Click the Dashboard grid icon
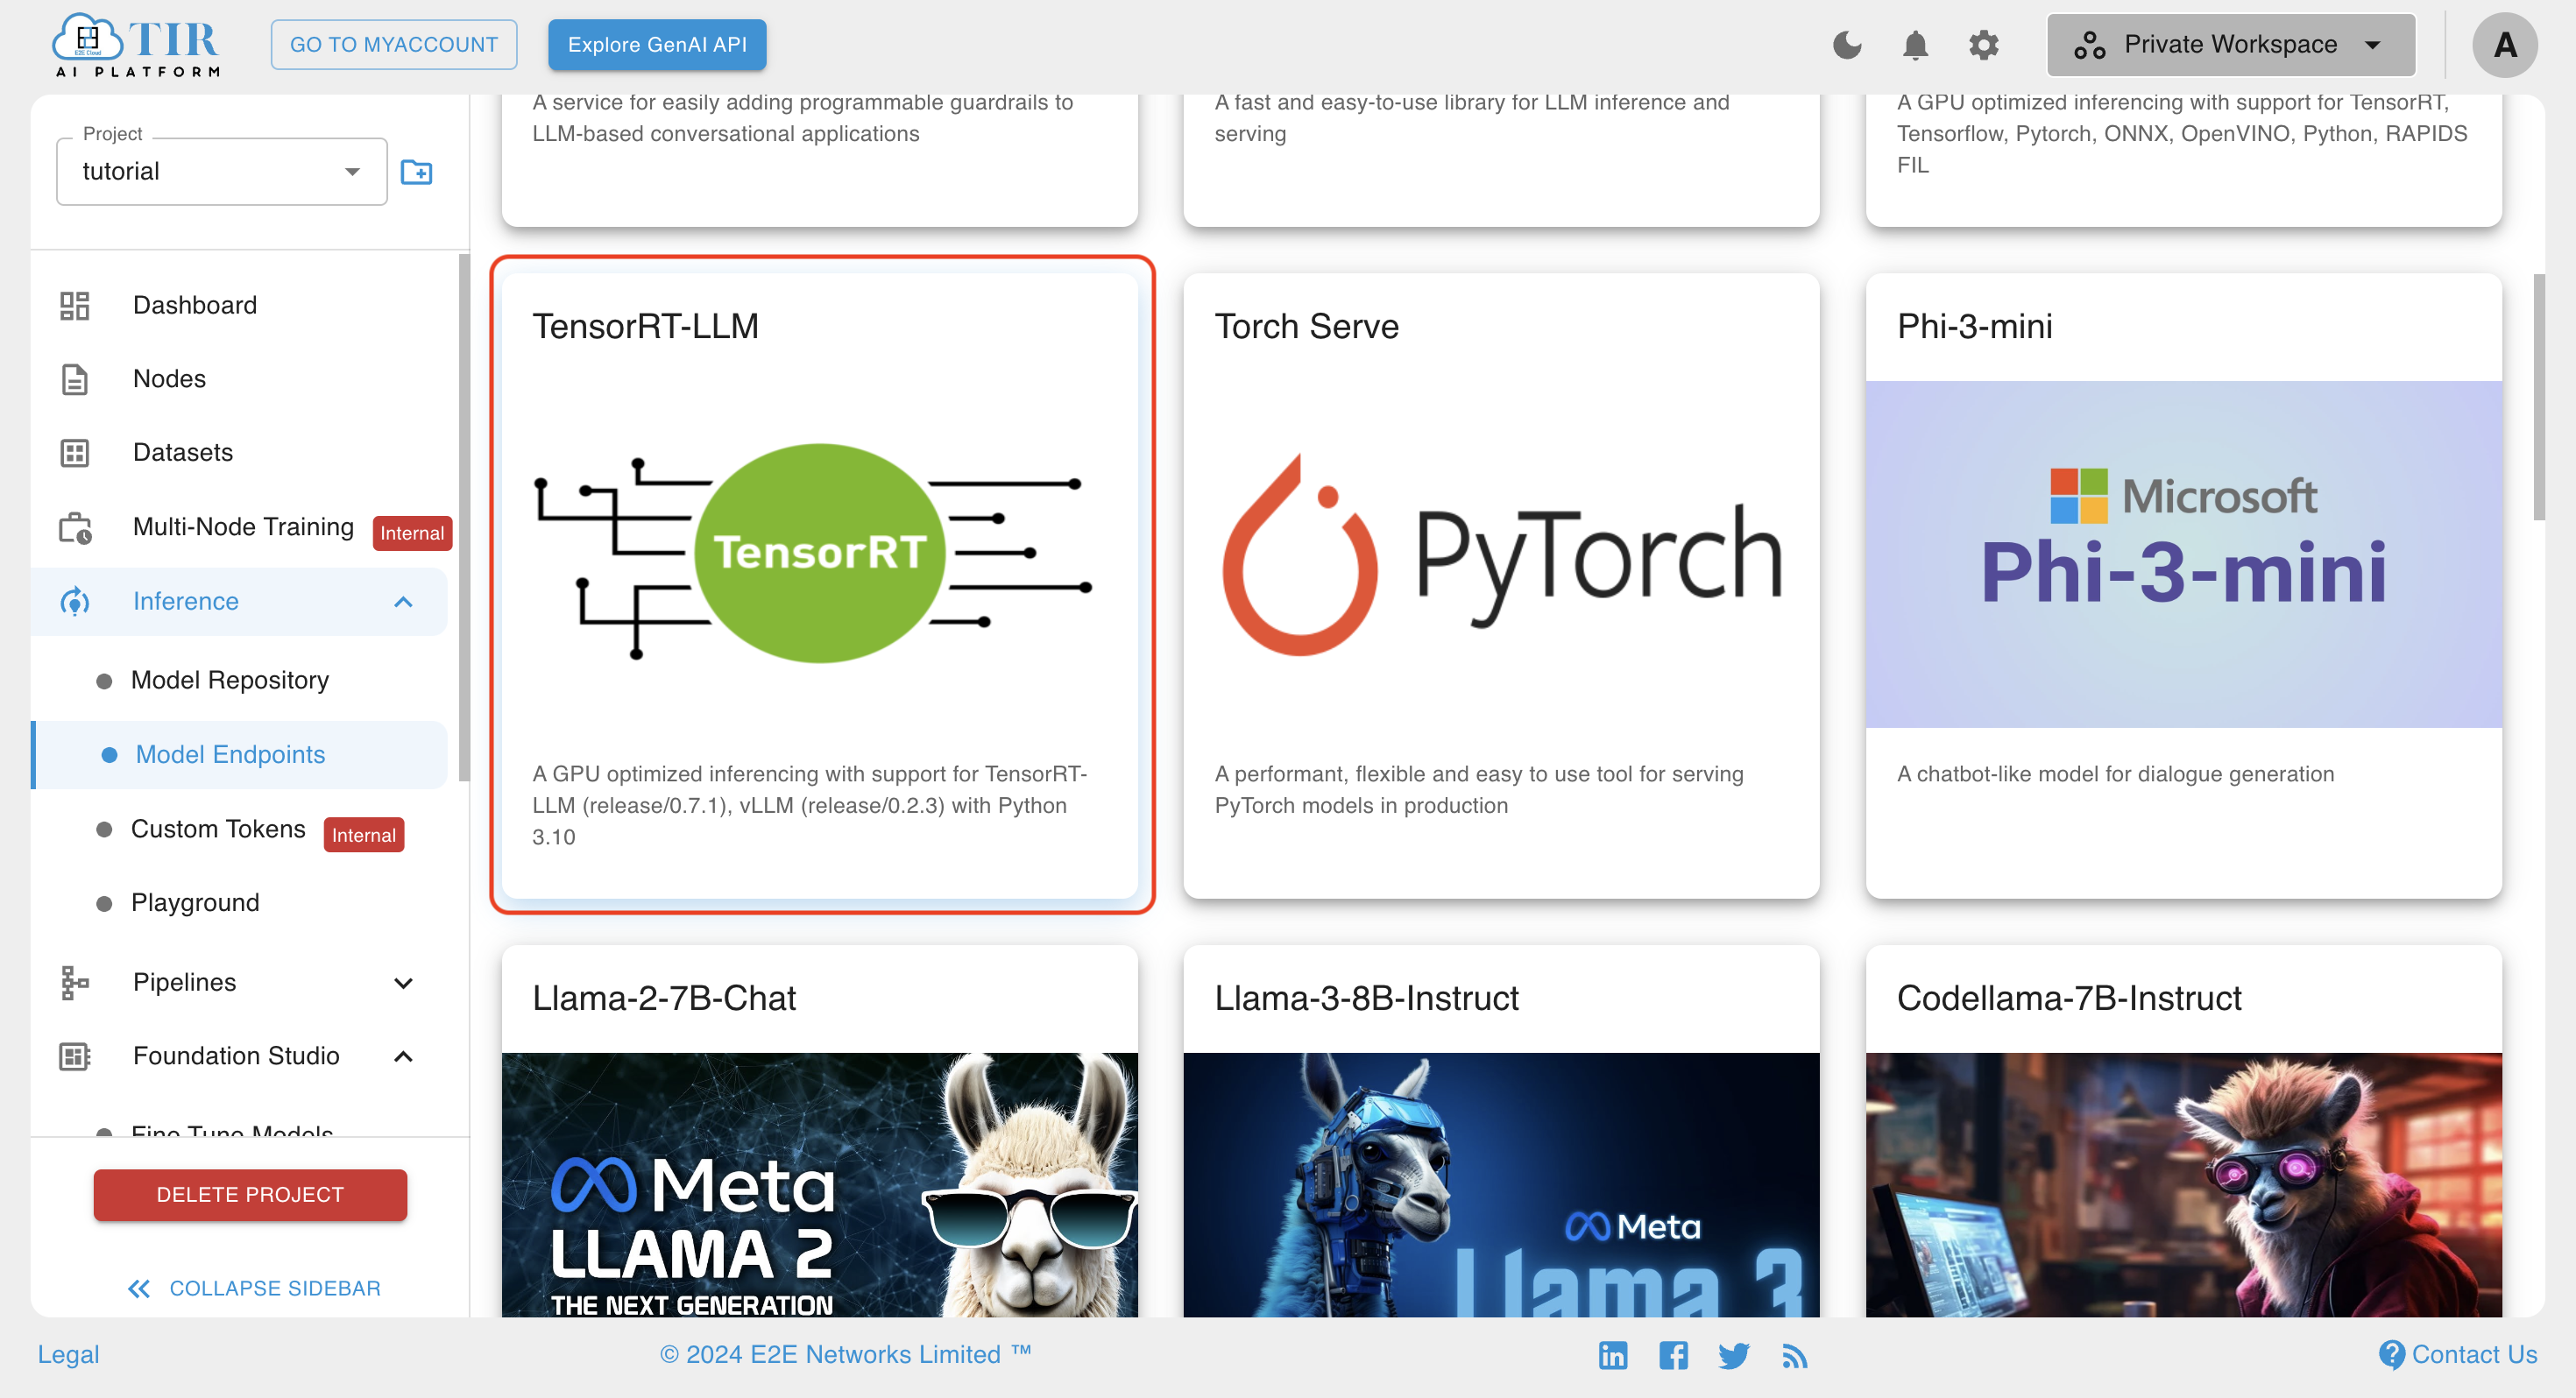This screenshot has width=2576, height=1398. pyautogui.click(x=75, y=305)
